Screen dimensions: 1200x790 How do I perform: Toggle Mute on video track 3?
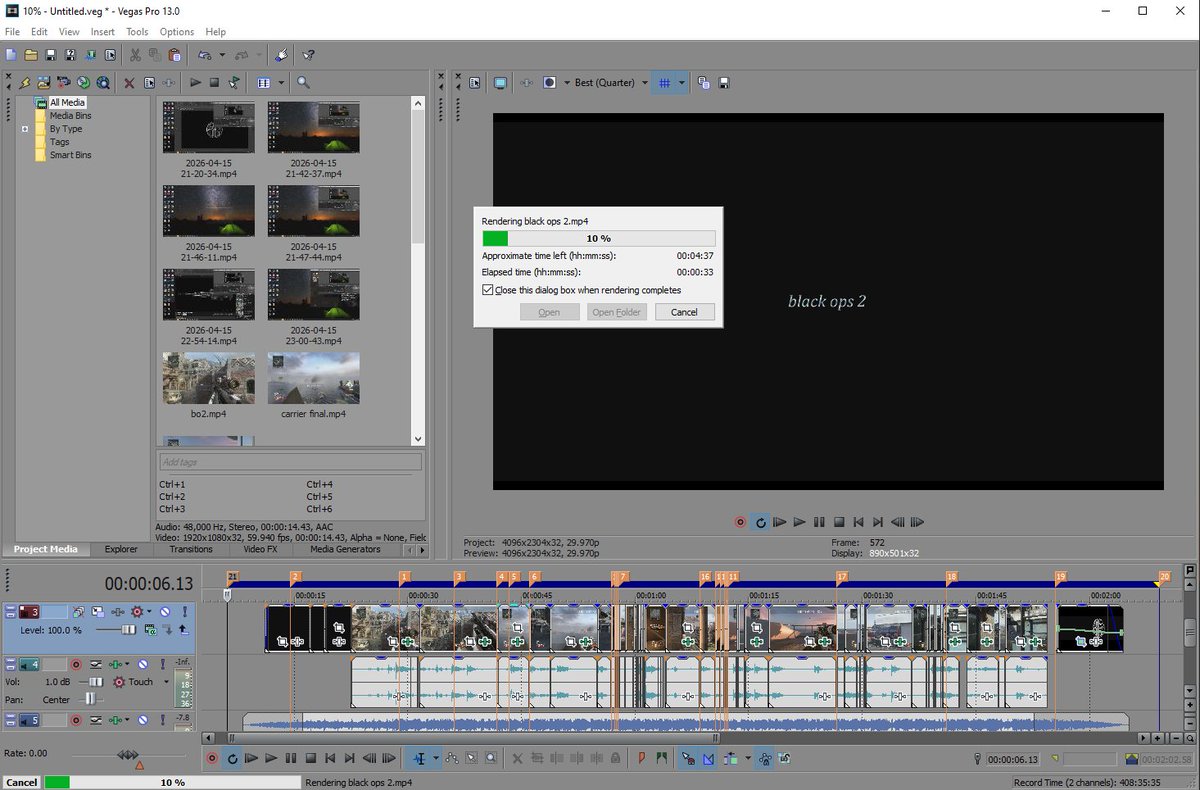(165, 612)
